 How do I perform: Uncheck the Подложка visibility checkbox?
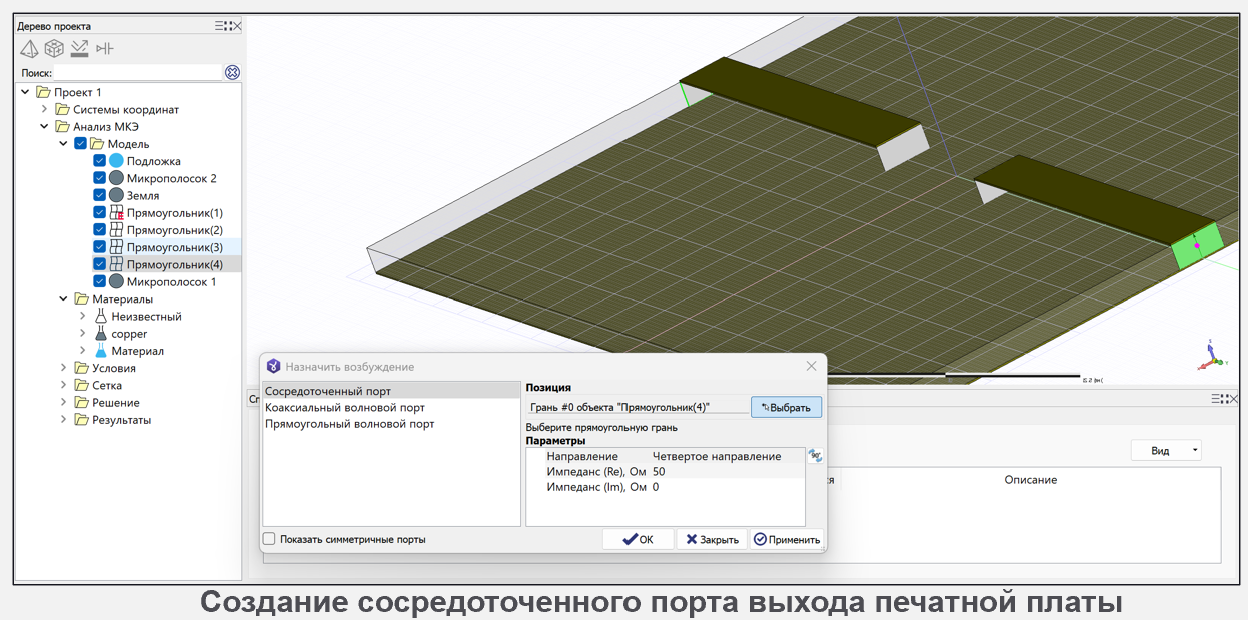pyautogui.click(x=100, y=161)
